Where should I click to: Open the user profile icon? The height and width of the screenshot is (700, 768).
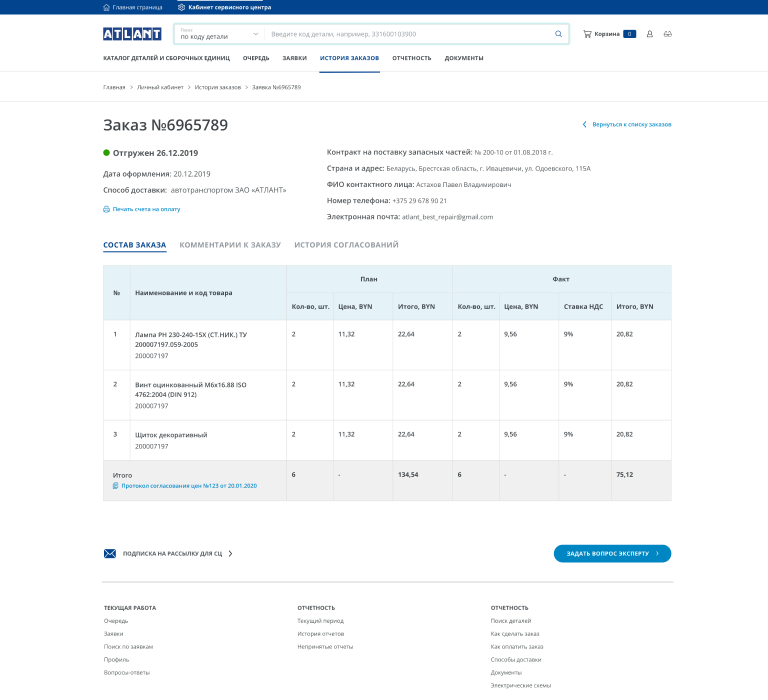(x=650, y=34)
